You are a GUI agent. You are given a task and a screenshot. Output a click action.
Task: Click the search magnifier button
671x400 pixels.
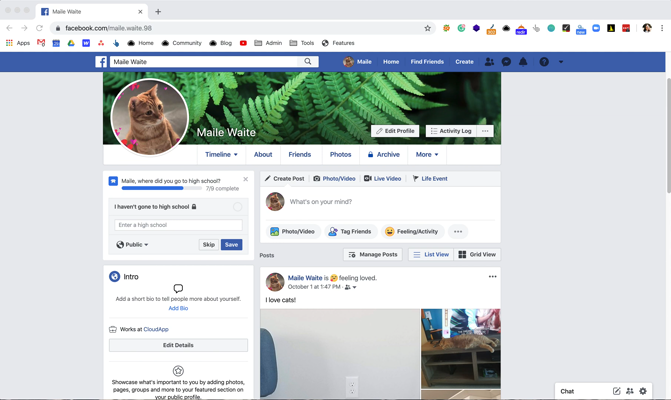tap(308, 62)
